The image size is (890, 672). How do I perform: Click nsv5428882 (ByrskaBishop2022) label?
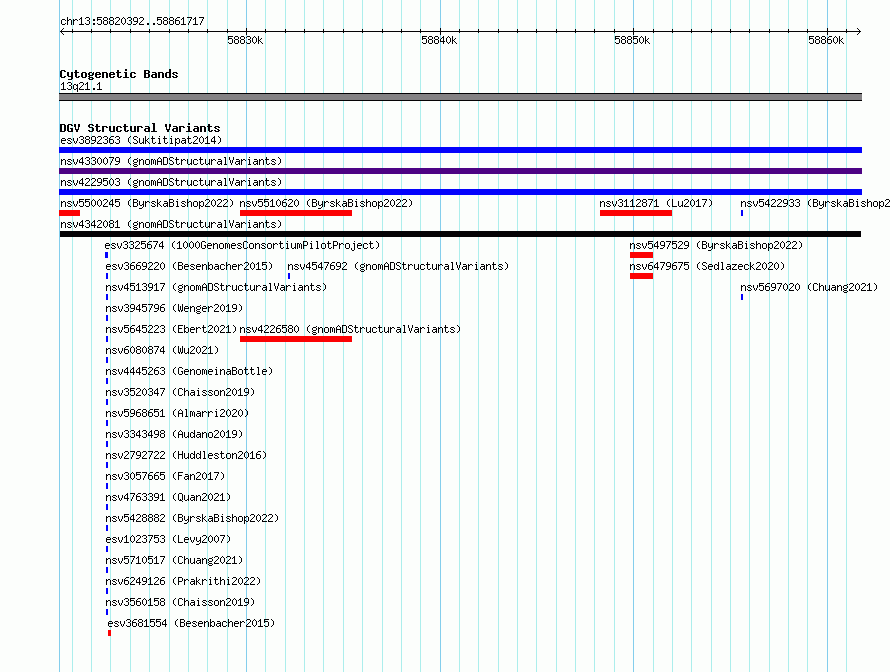192,518
